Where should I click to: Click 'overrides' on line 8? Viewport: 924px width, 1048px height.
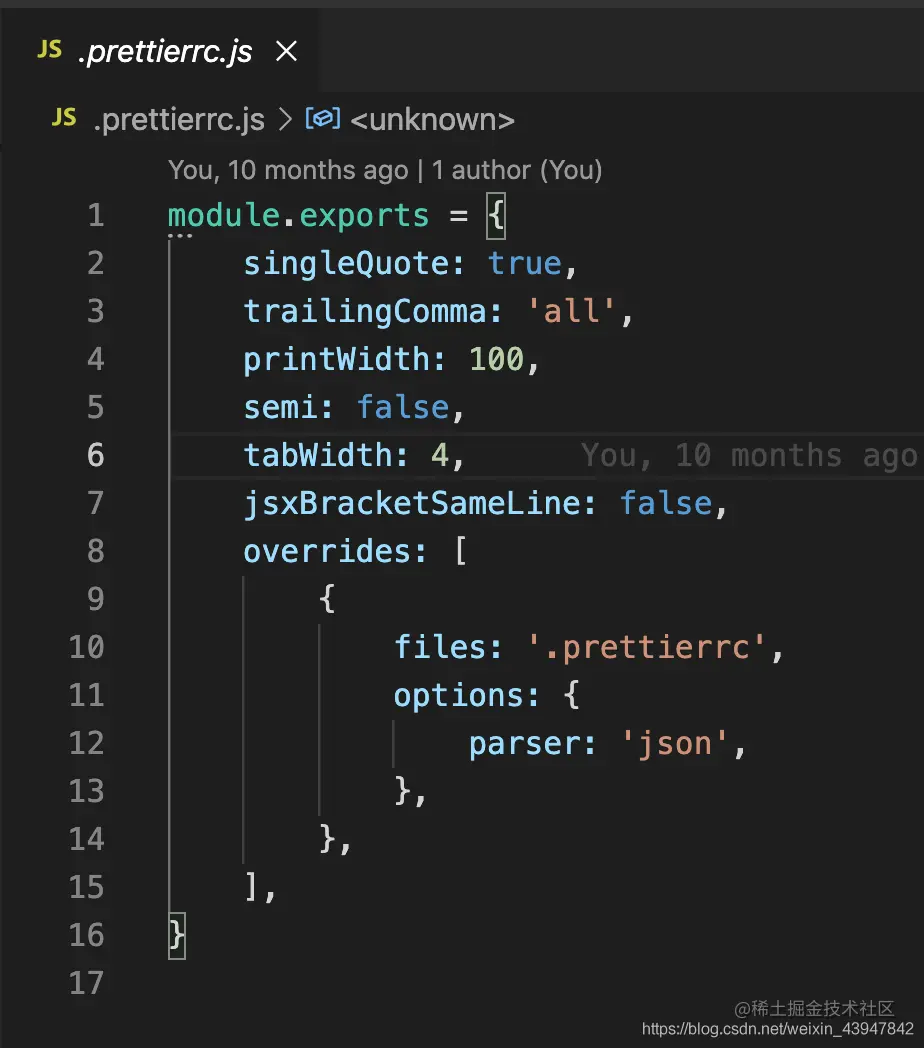click(327, 552)
